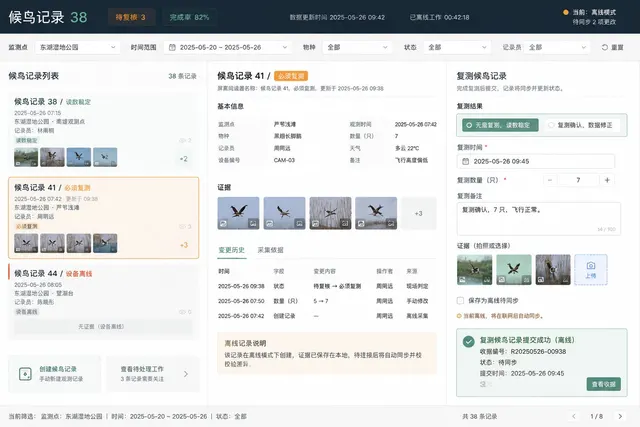Click the +3 more evidence tile in 证据

point(419,213)
